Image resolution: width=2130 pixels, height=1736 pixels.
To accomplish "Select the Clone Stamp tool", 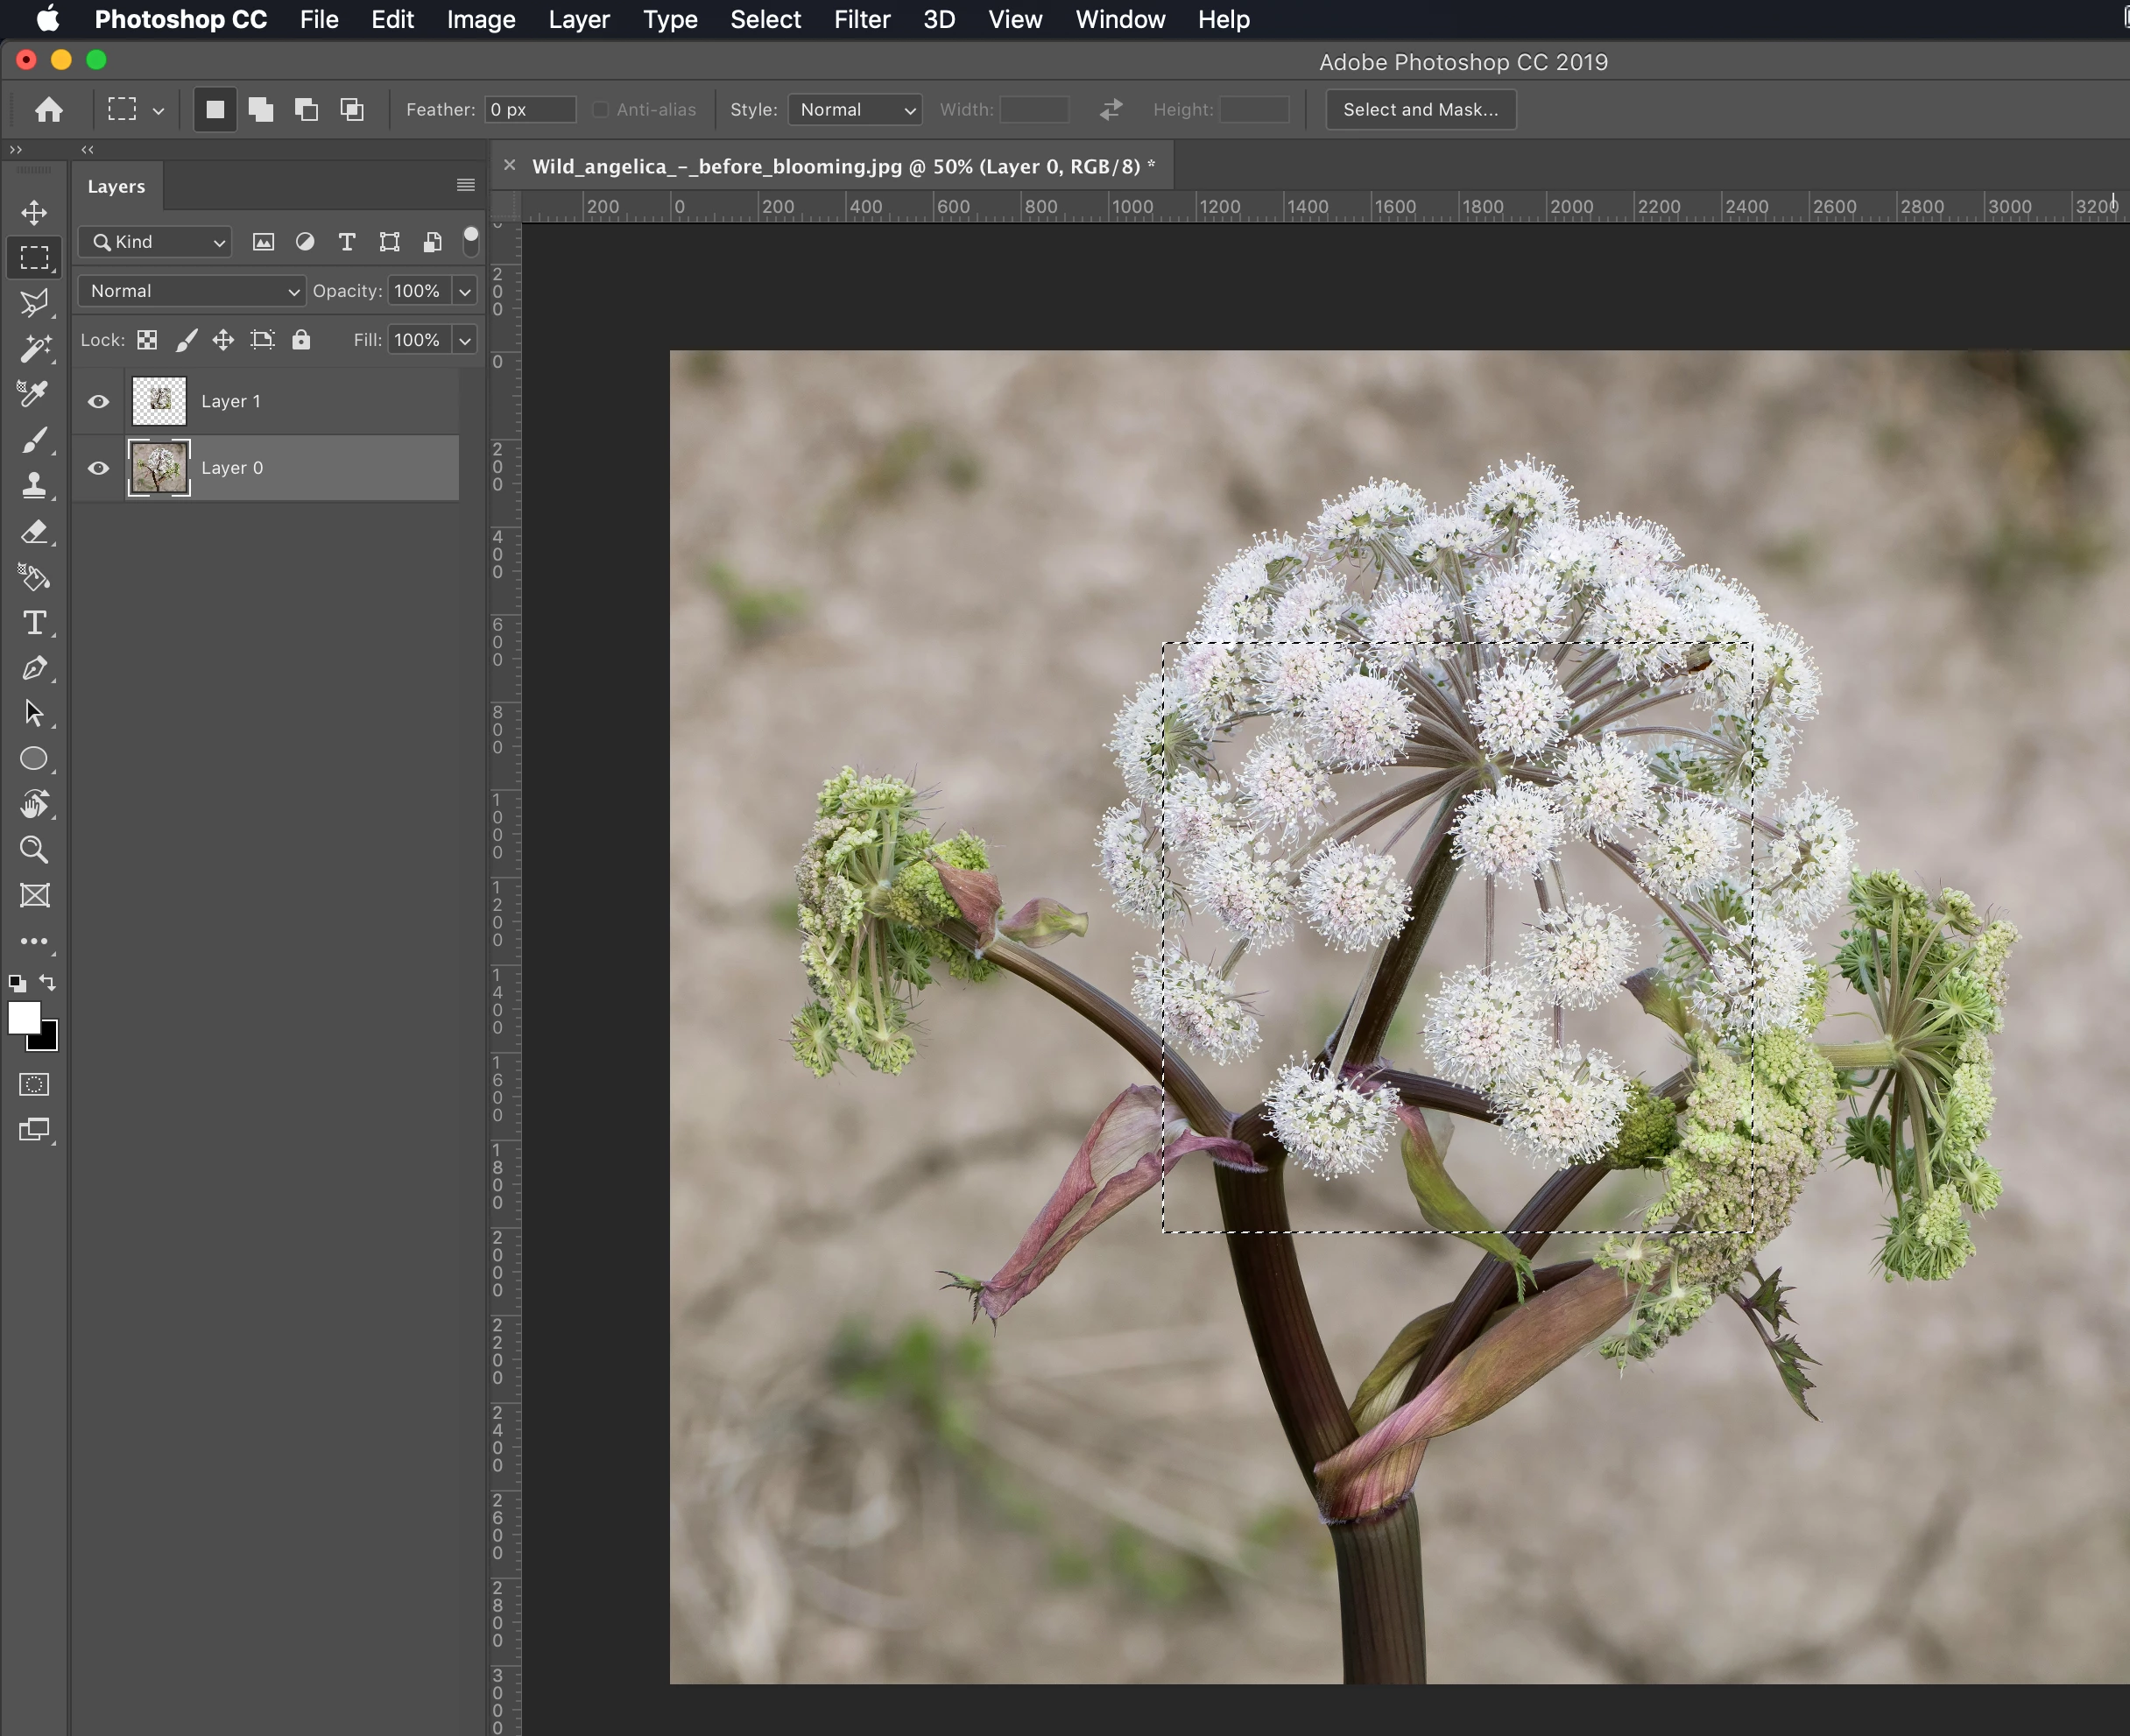I will [34, 485].
